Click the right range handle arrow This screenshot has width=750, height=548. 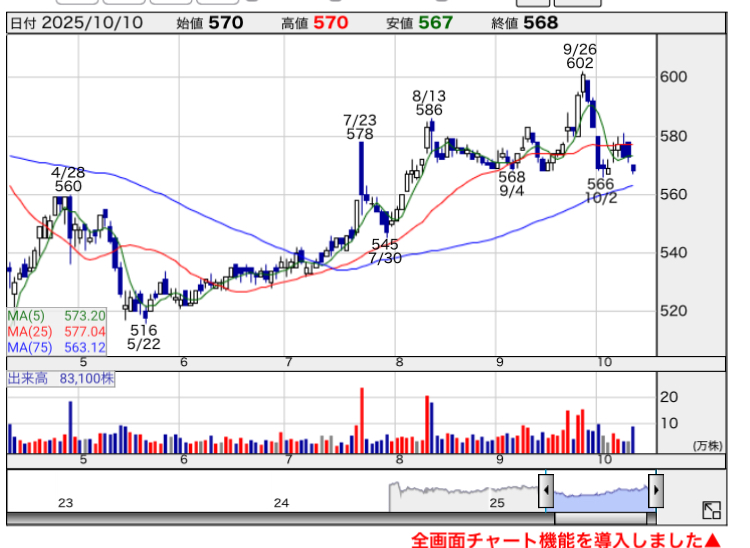tap(655, 491)
